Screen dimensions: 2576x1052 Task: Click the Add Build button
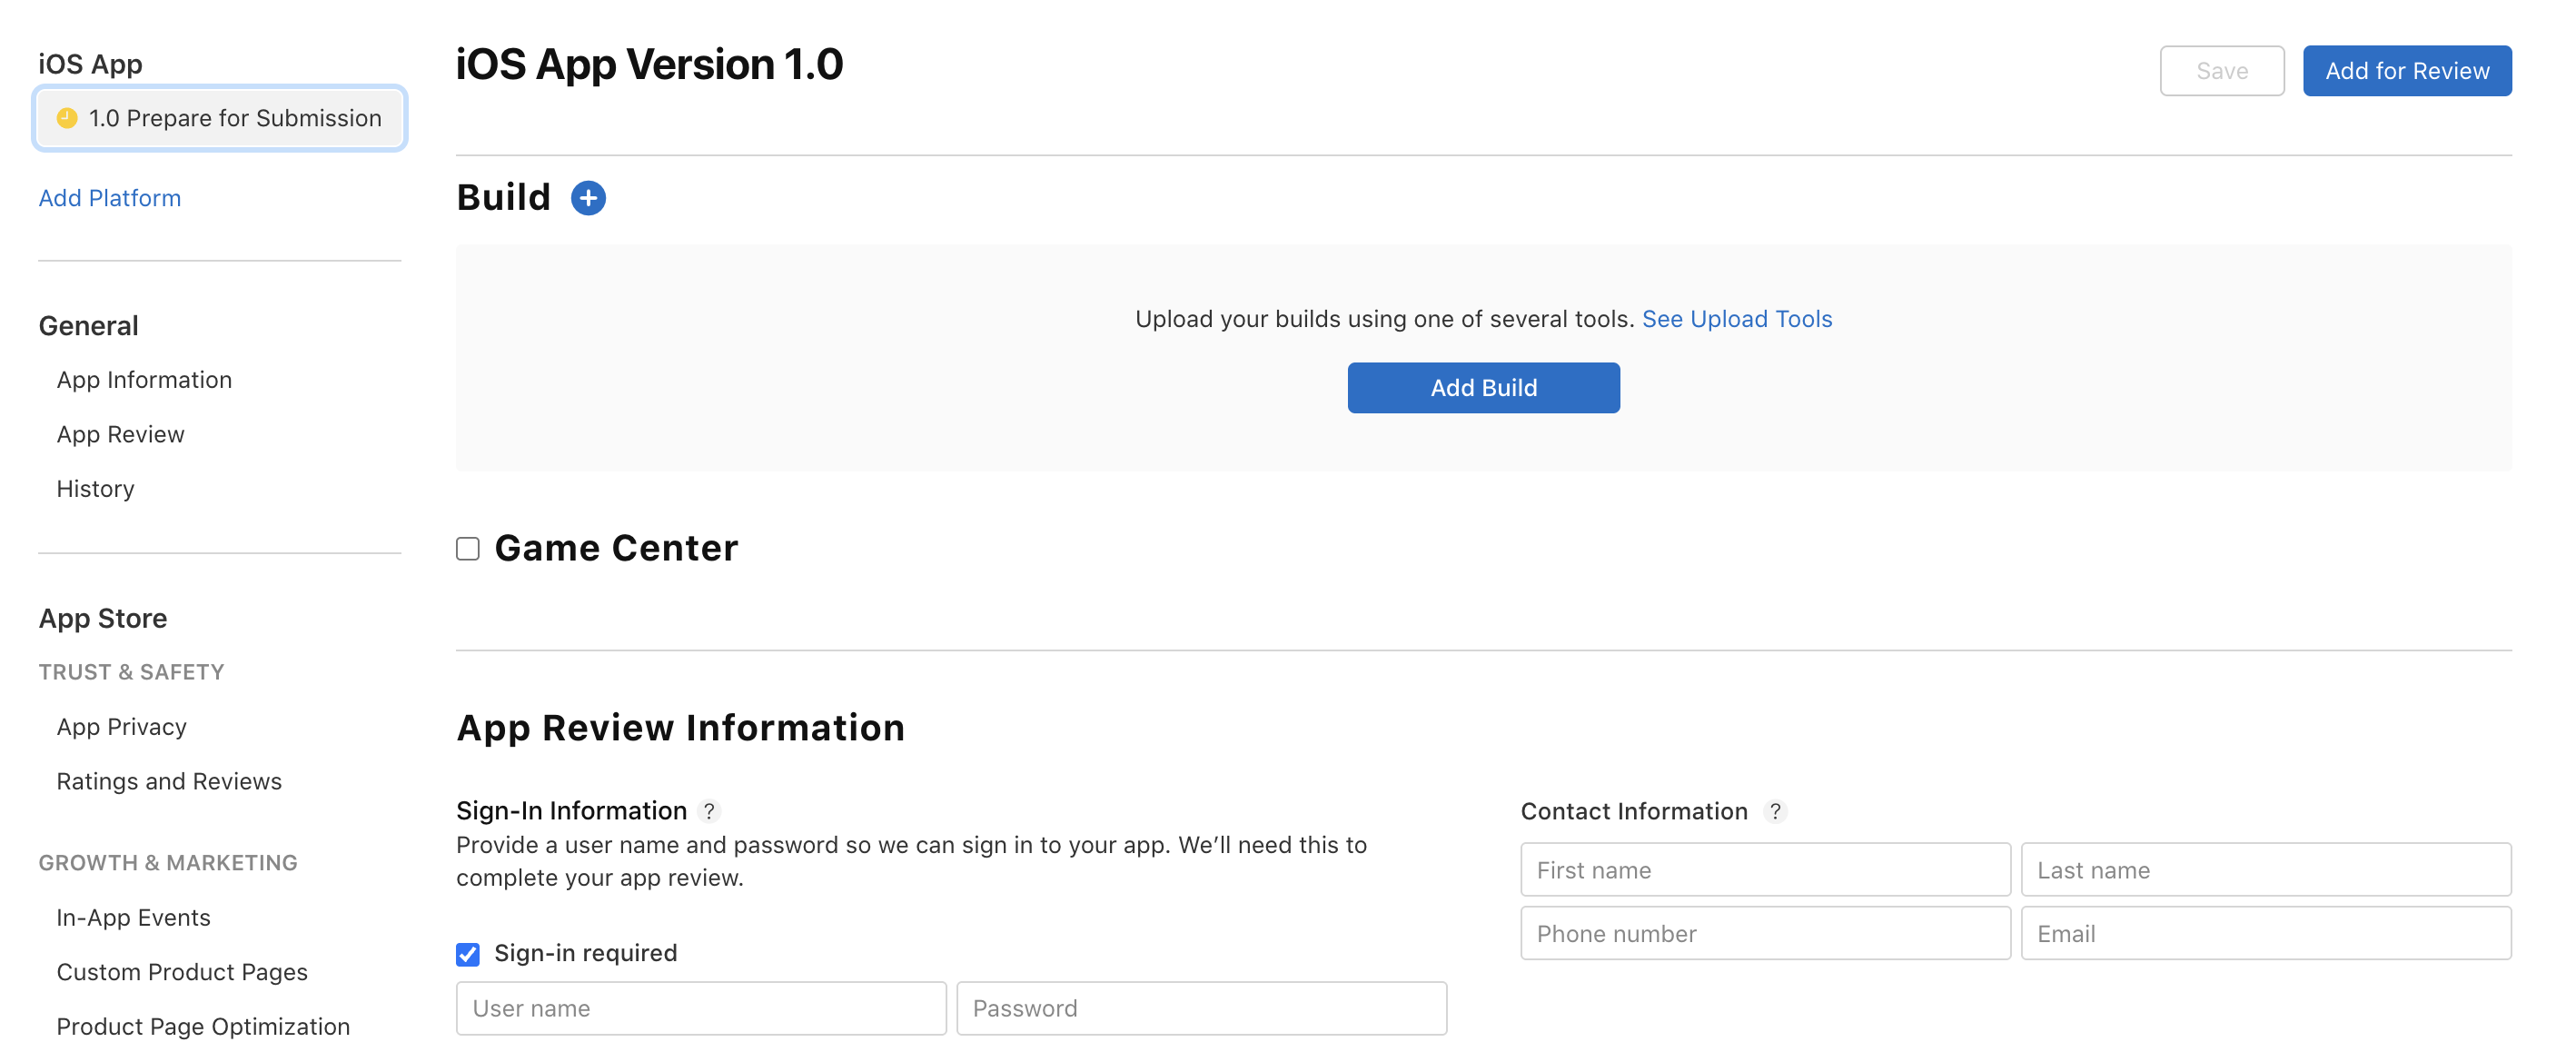1483,388
